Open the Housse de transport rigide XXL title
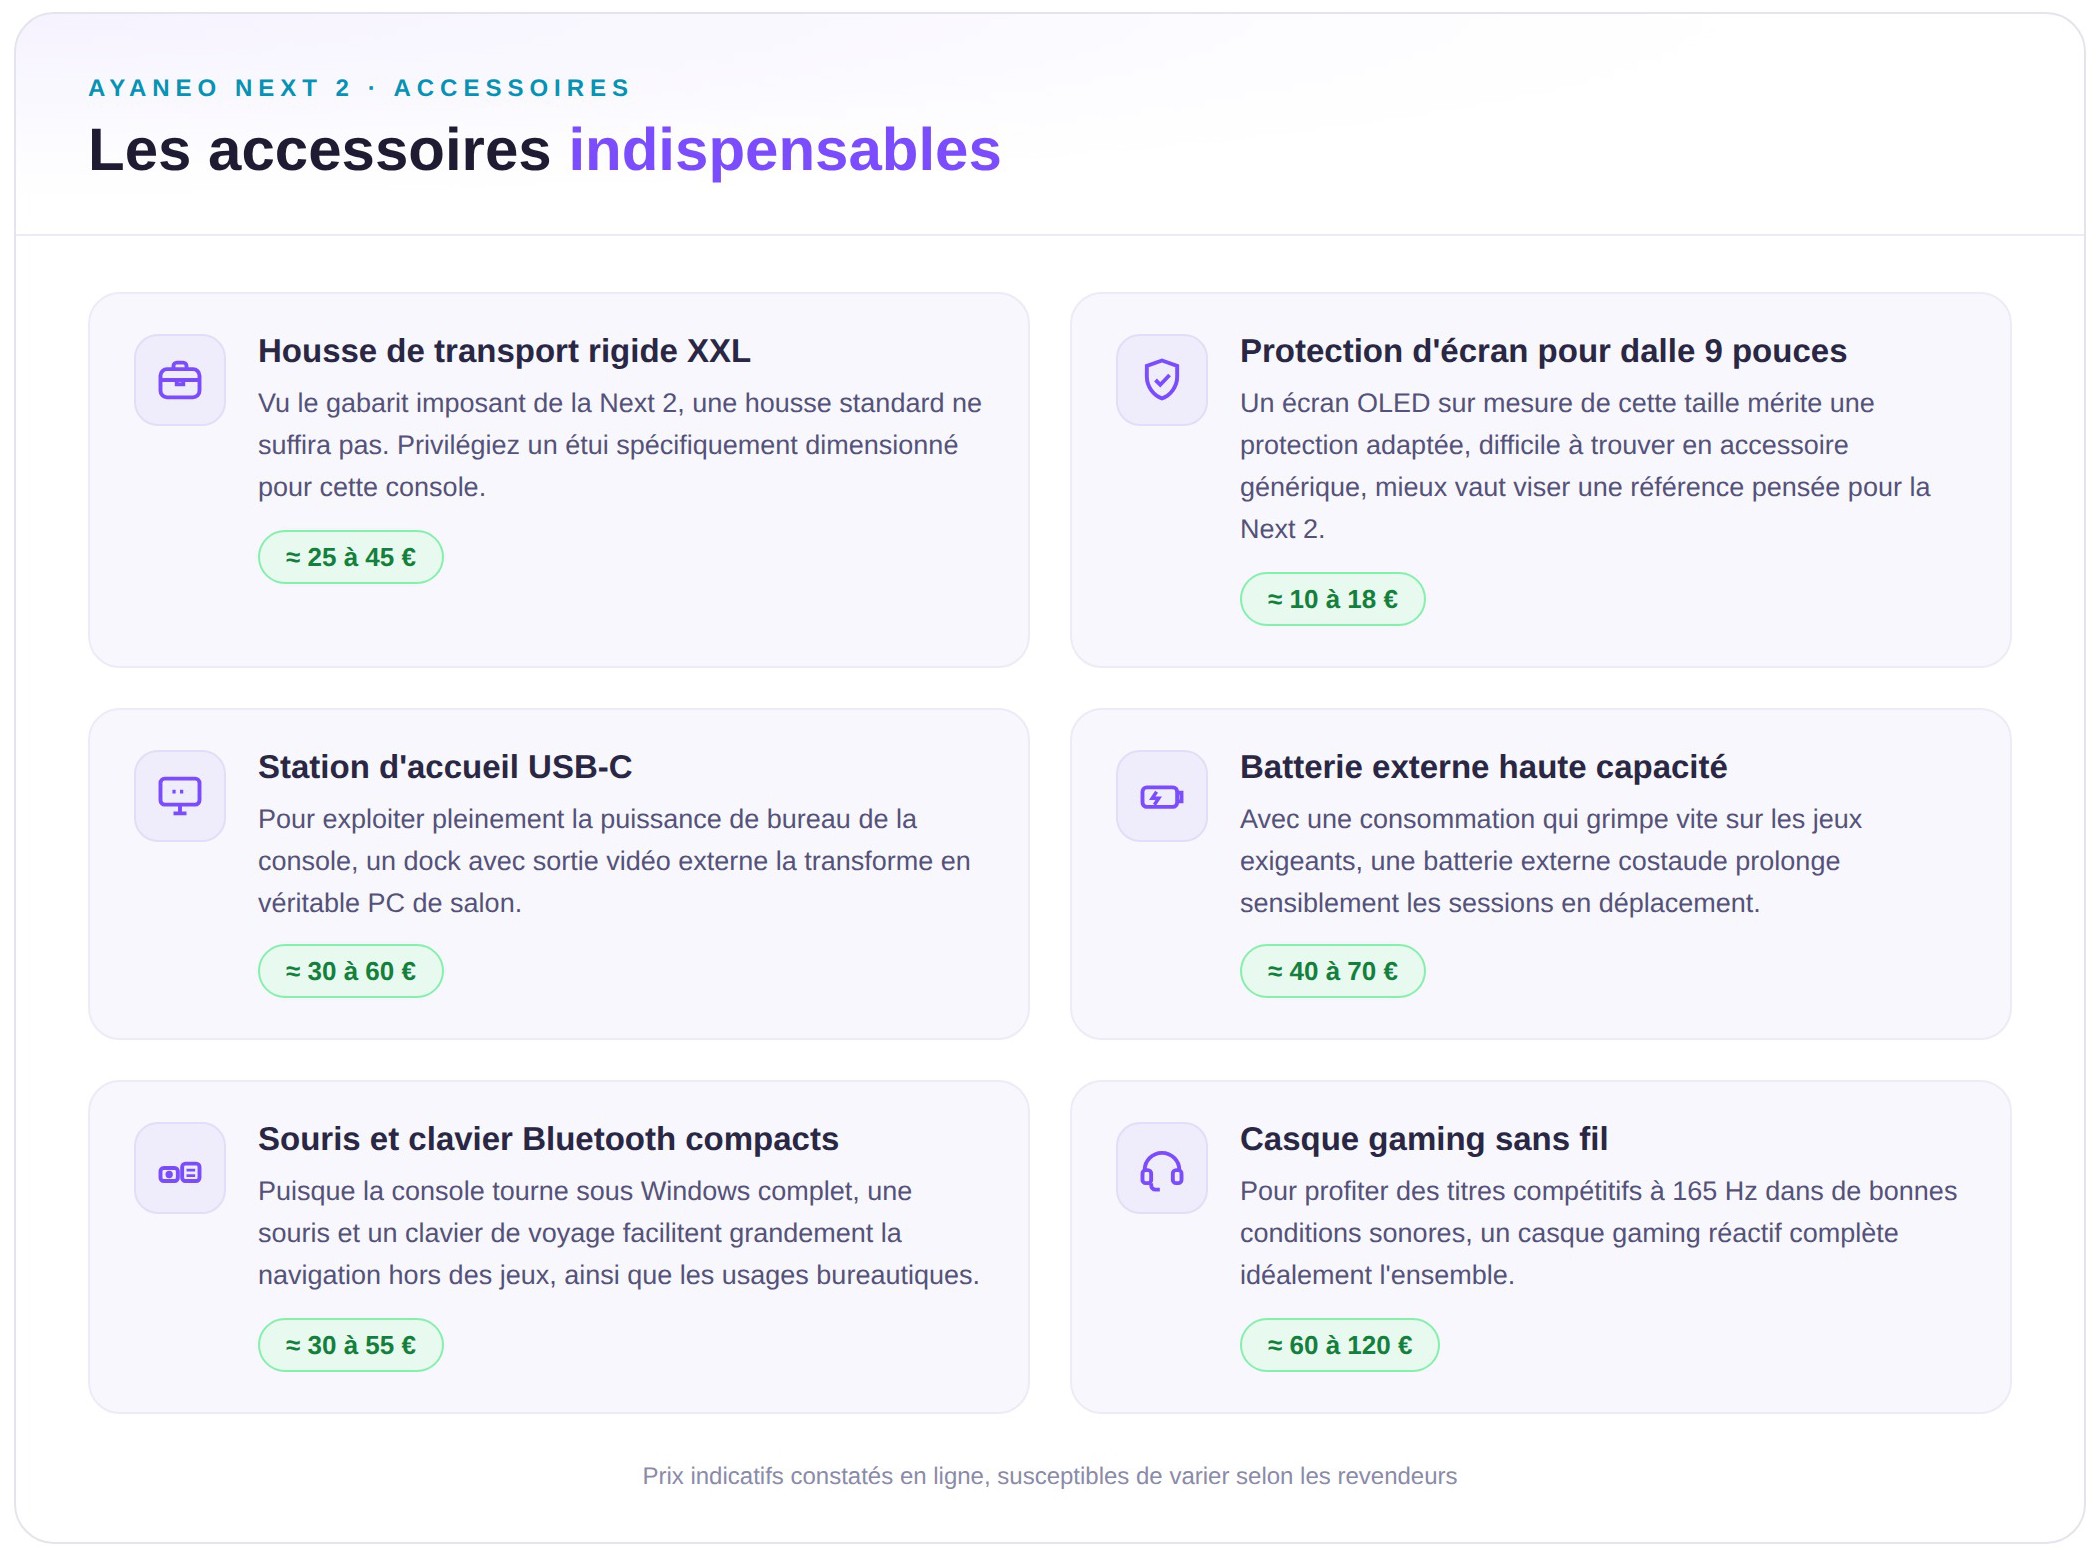The width and height of the screenshot is (2097, 1555). [x=504, y=351]
